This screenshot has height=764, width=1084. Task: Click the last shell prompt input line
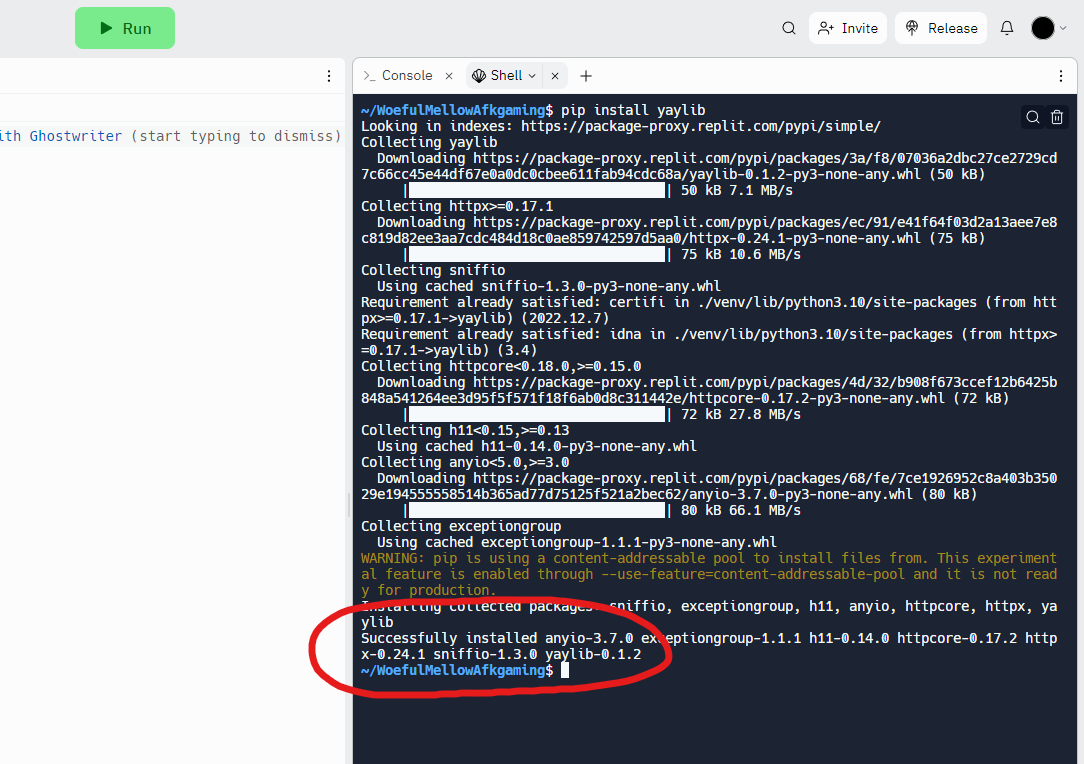pos(465,670)
